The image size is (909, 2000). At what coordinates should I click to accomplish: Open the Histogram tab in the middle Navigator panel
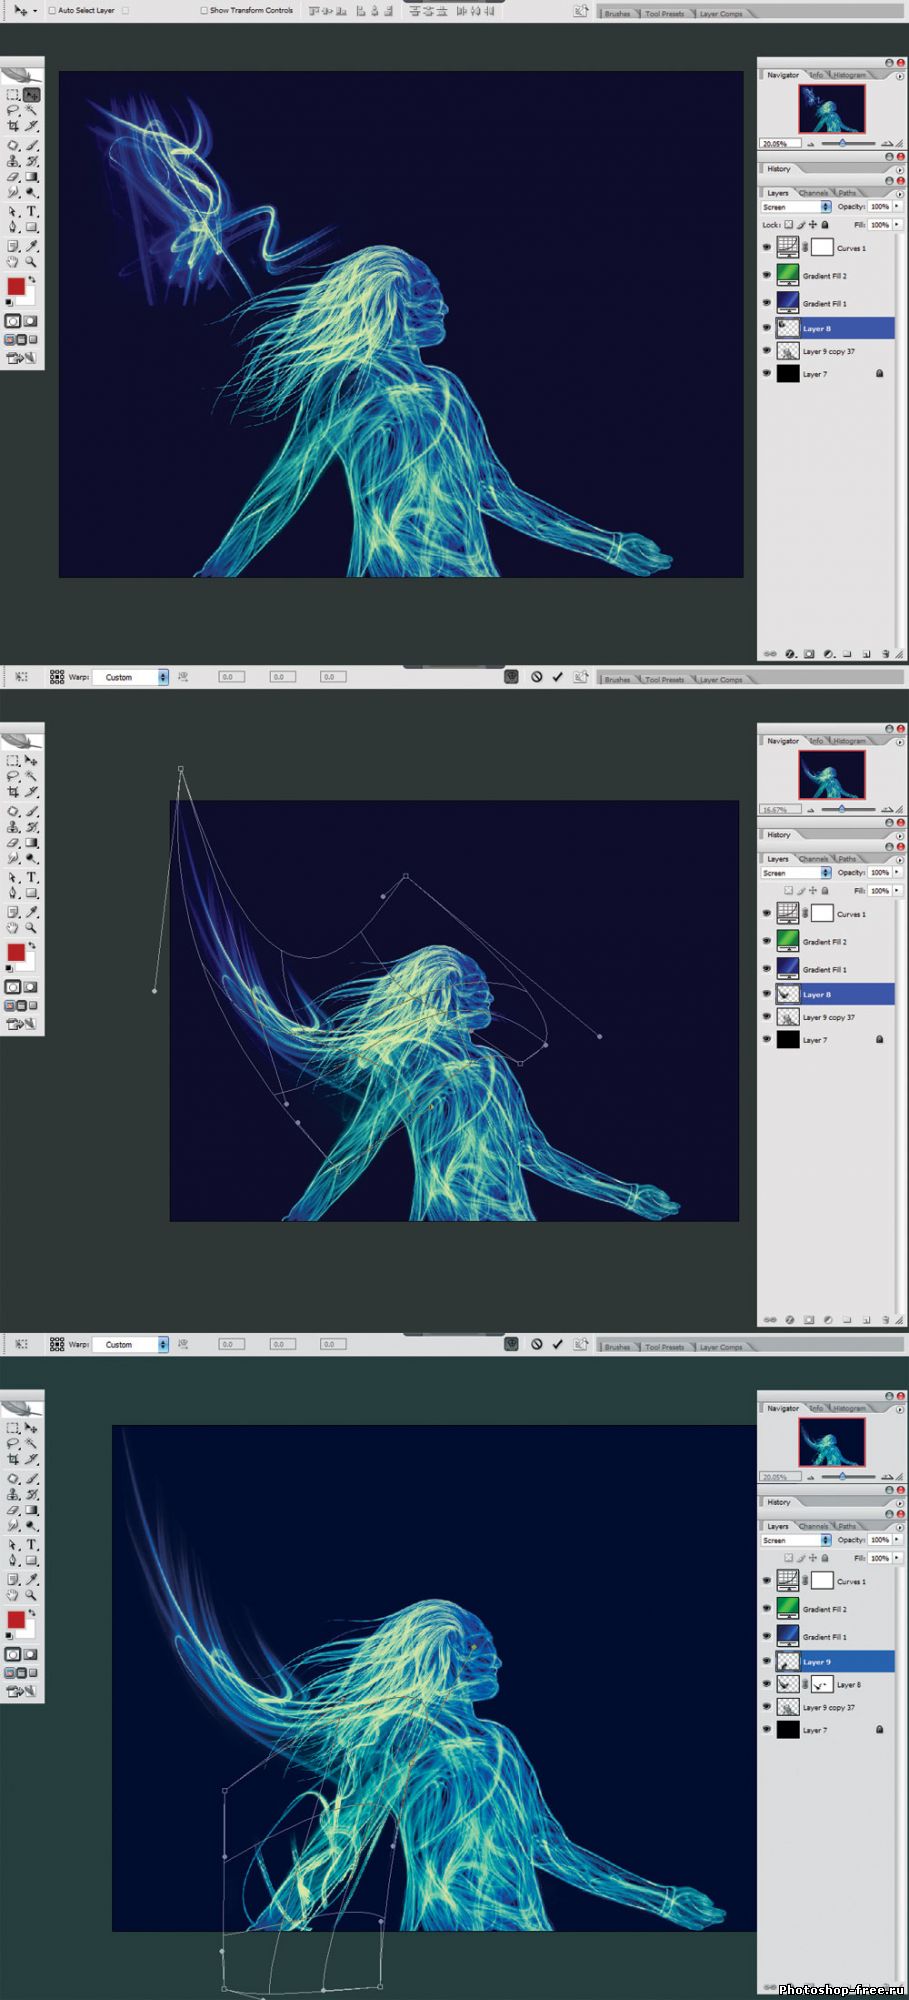849,741
